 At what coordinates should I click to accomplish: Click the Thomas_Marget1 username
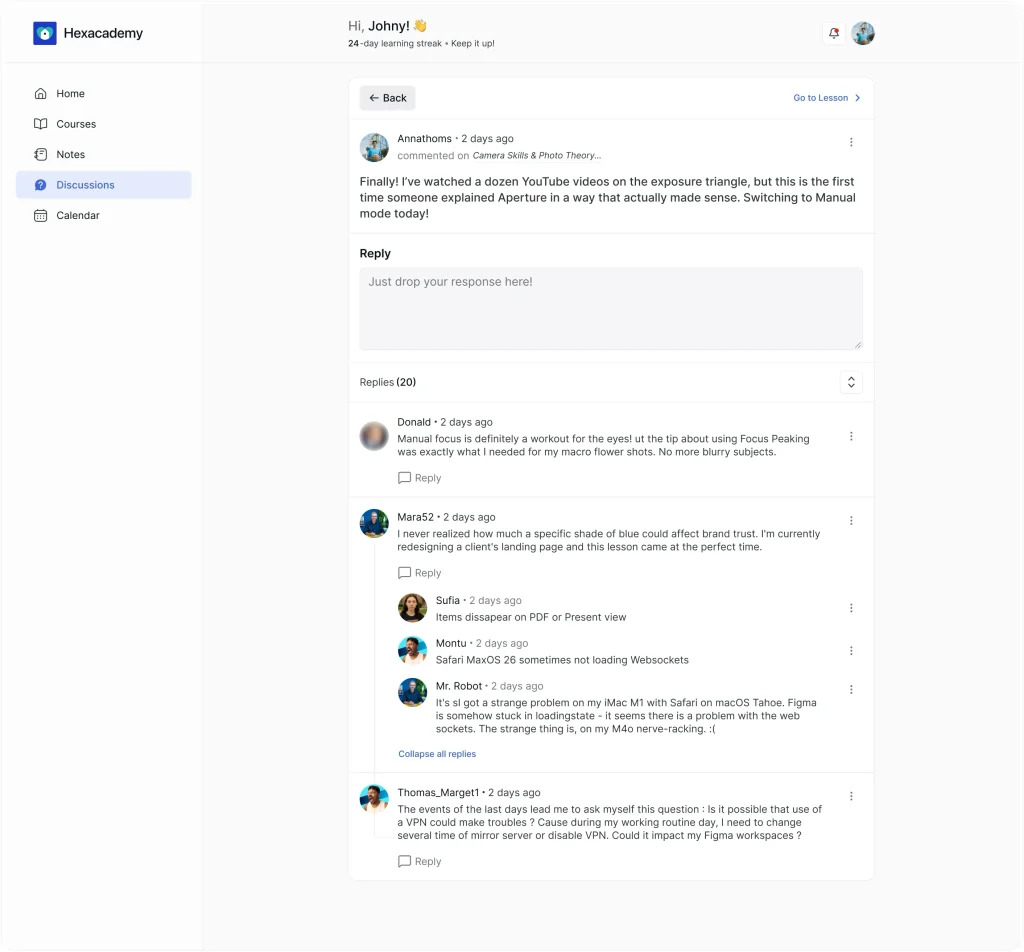[x=438, y=793]
